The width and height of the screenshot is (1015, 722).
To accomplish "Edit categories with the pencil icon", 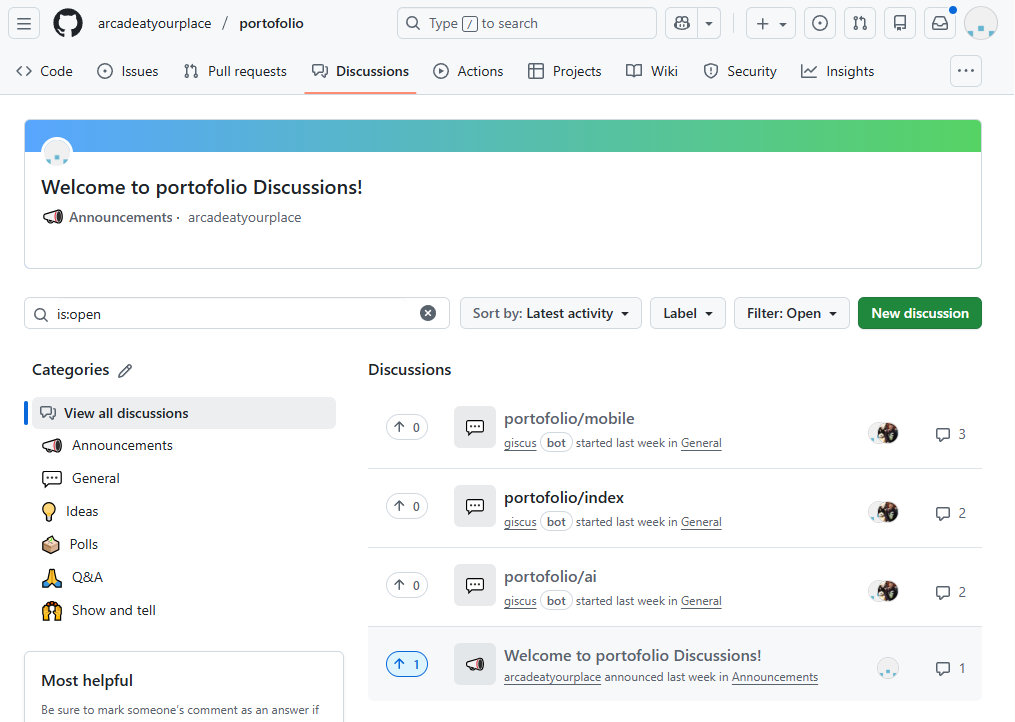I will coord(125,371).
